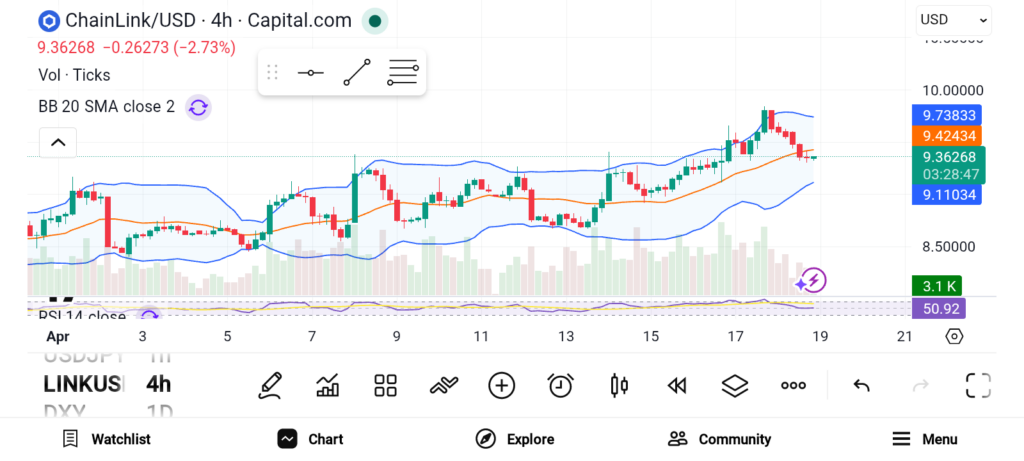Screen dimensions: 1024x461
Task: Switch to the Explore tab
Action: pyautogui.click(x=515, y=439)
